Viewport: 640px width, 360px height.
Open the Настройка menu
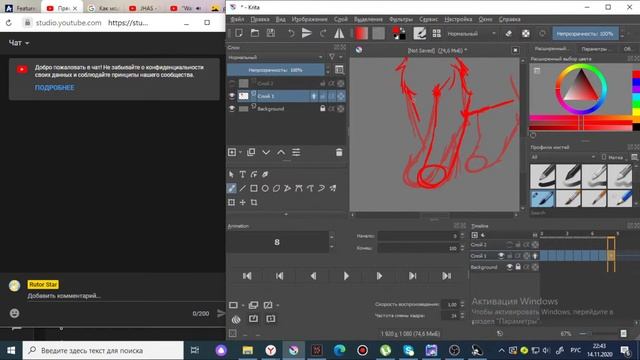pos(458,19)
